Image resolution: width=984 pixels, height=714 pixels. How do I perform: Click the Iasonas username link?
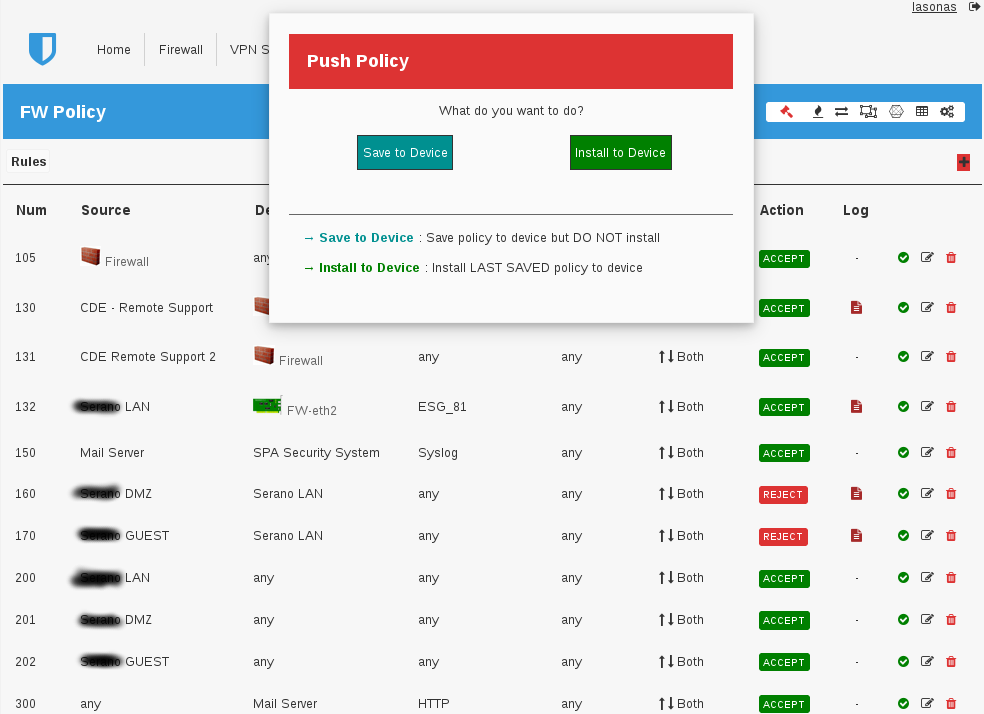click(934, 7)
